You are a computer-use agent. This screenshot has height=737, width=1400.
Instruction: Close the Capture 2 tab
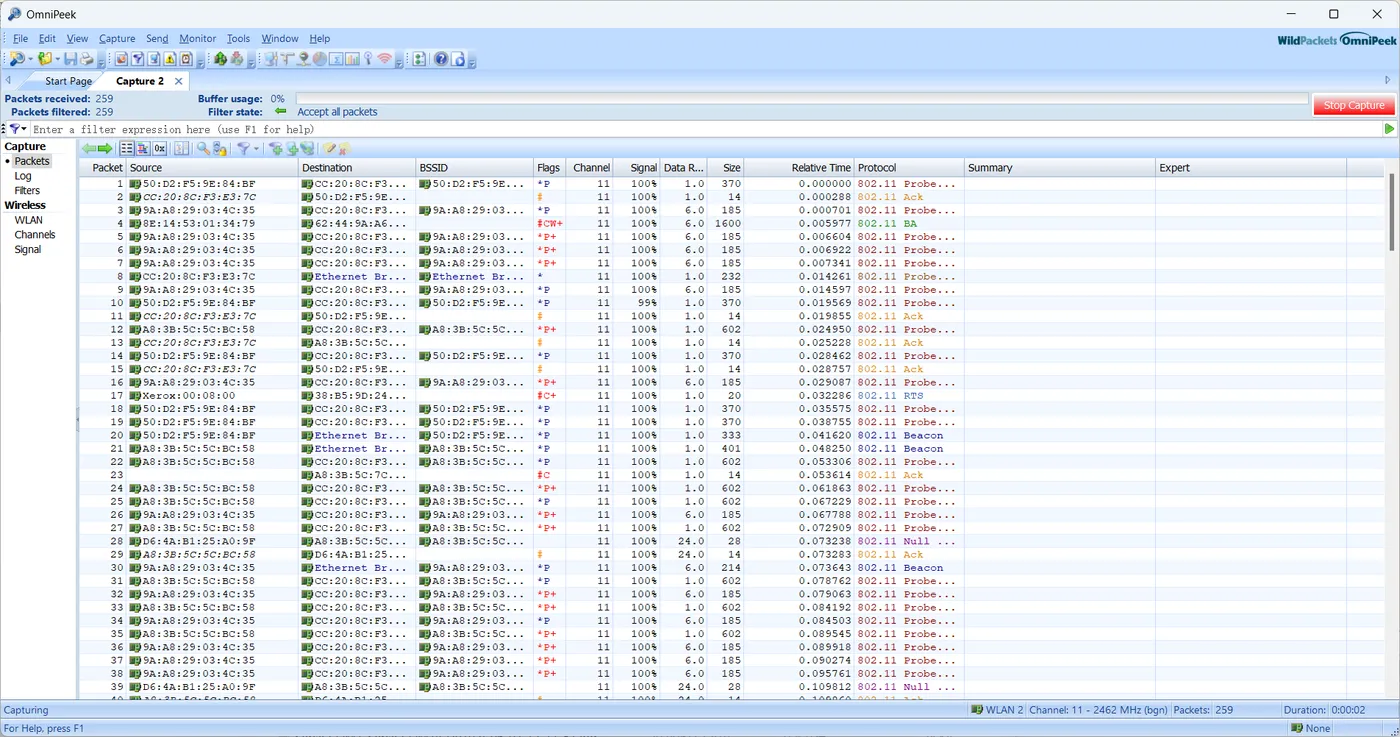pyautogui.click(x=179, y=81)
